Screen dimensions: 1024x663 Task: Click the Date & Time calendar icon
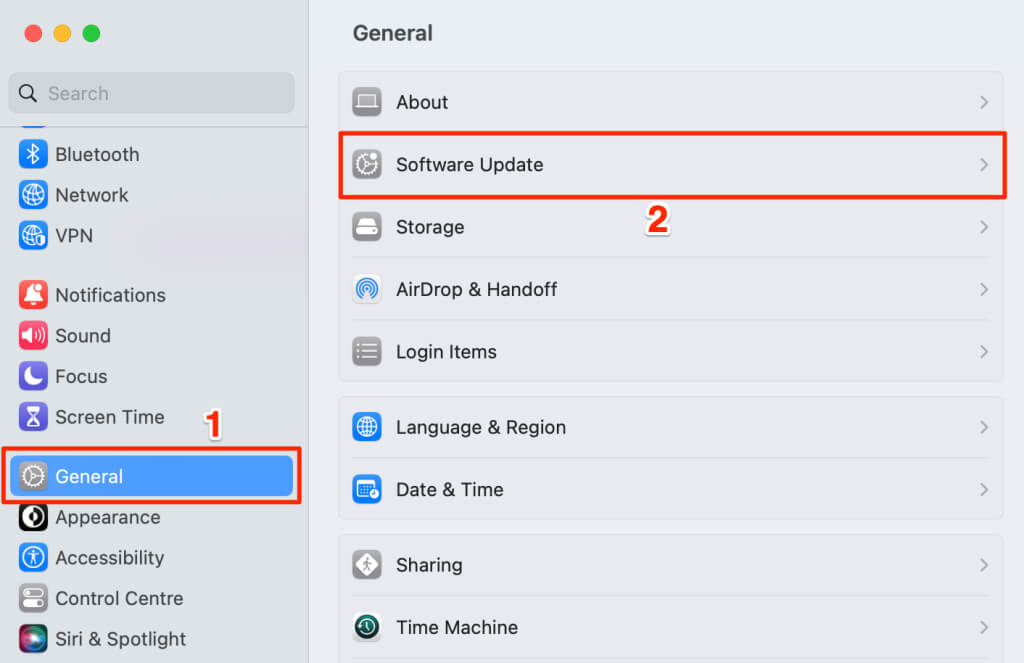pyautogui.click(x=367, y=489)
